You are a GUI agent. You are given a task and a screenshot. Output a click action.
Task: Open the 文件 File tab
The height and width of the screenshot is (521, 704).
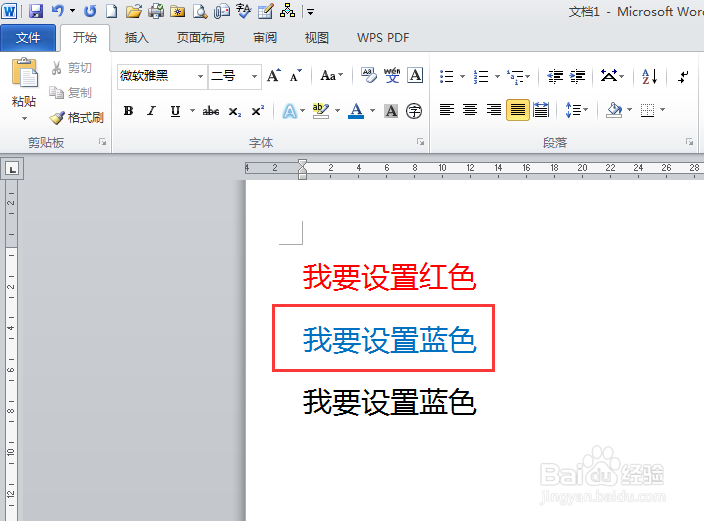pos(28,38)
